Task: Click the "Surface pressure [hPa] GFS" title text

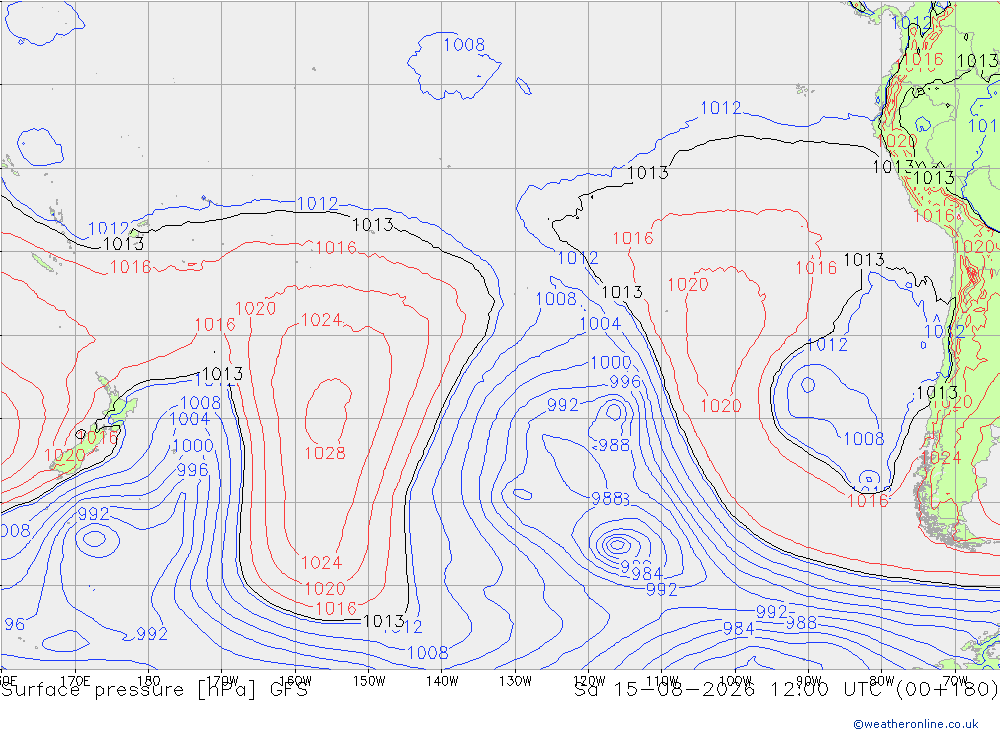Action: click(154, 690)
